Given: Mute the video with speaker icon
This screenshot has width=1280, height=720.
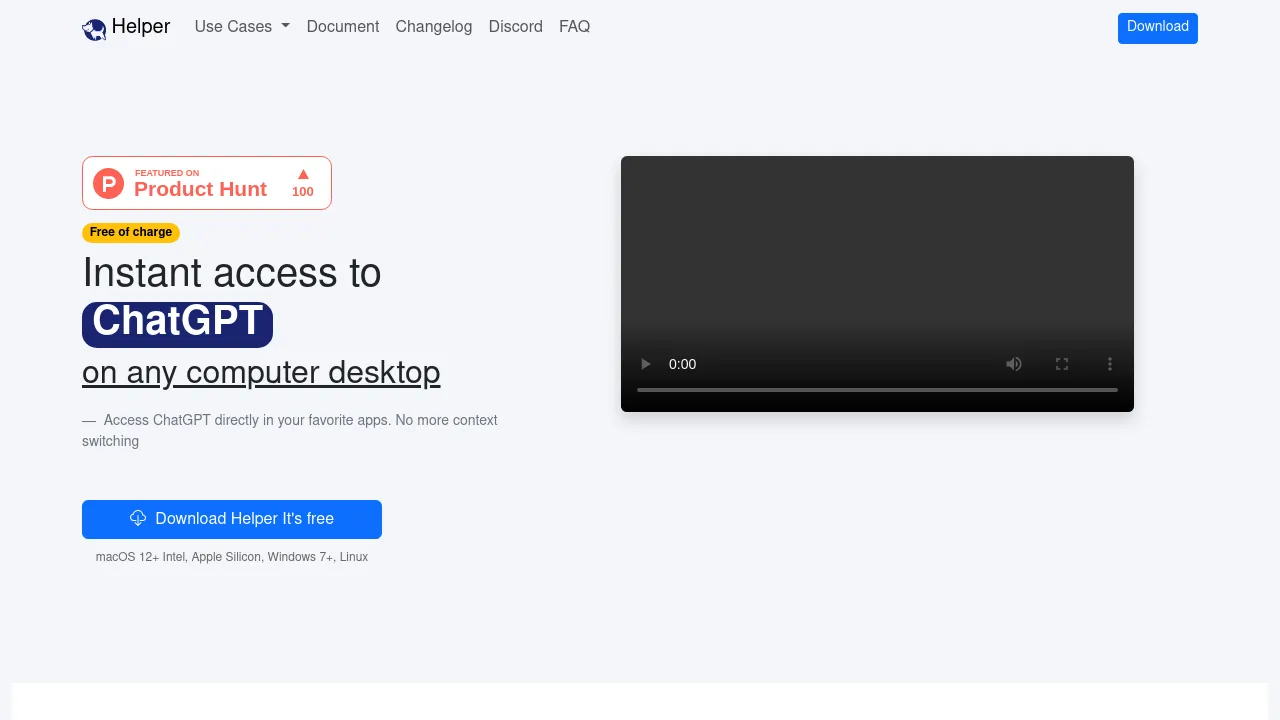Looking at the screenshot, I should point(1014,364).
